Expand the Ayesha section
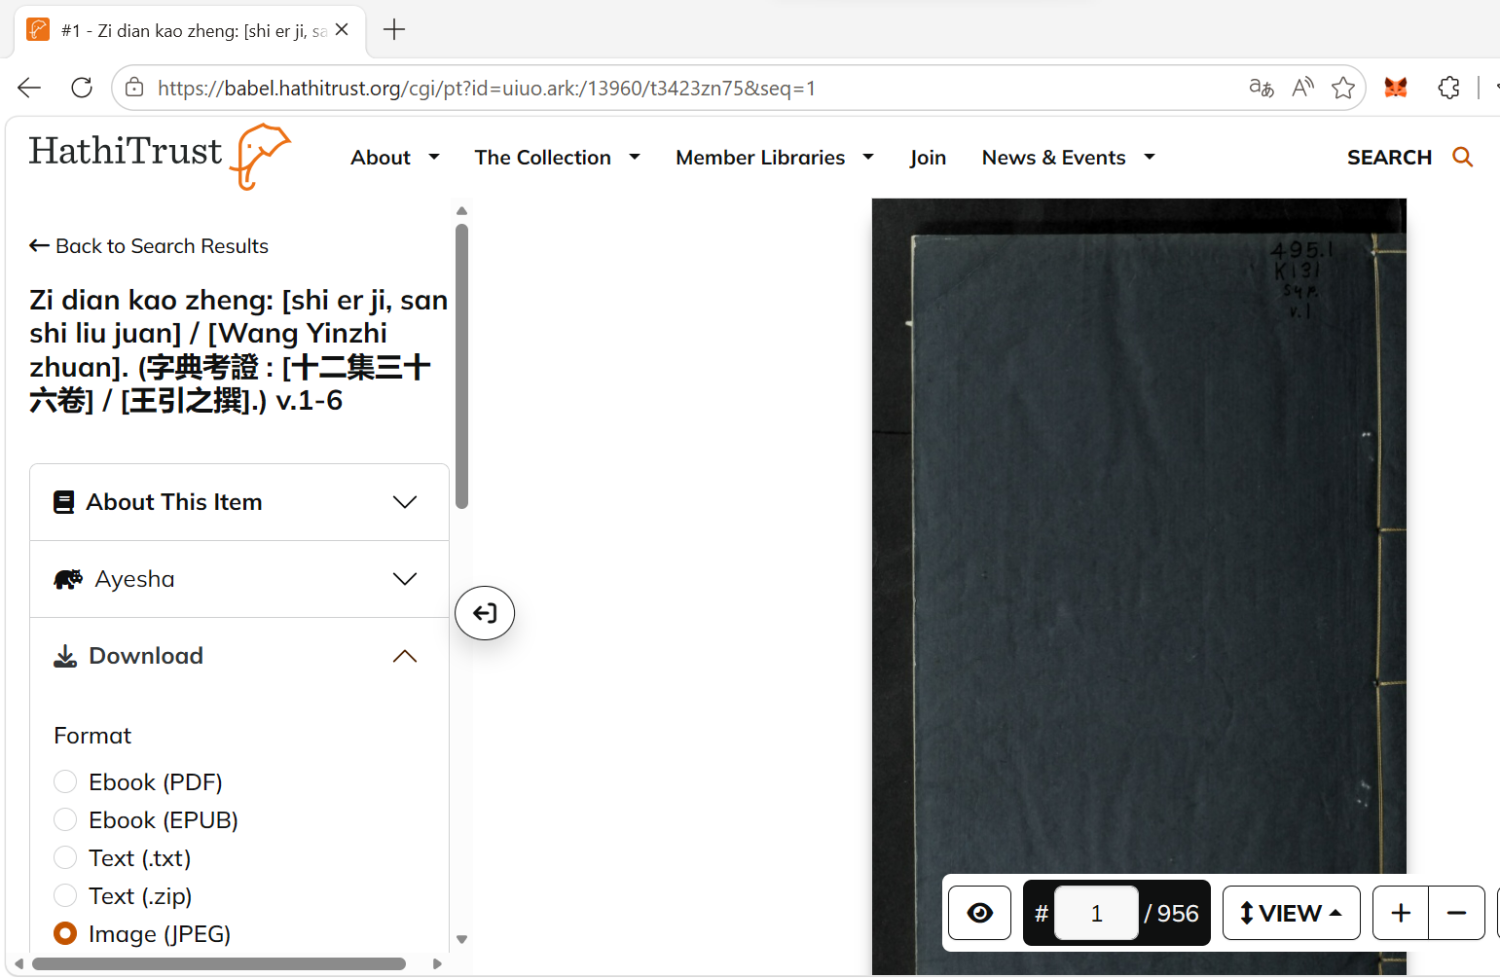 (239, 579)
